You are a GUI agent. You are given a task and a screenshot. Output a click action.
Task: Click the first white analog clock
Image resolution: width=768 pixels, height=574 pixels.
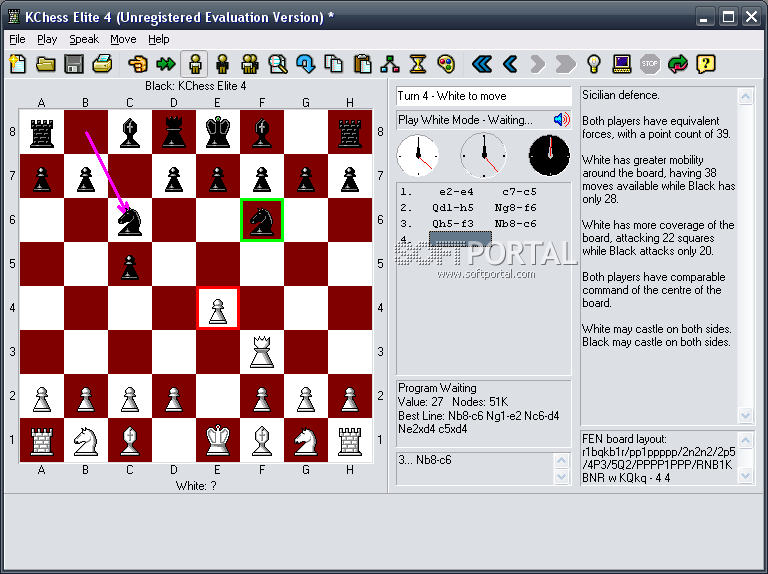418,155
